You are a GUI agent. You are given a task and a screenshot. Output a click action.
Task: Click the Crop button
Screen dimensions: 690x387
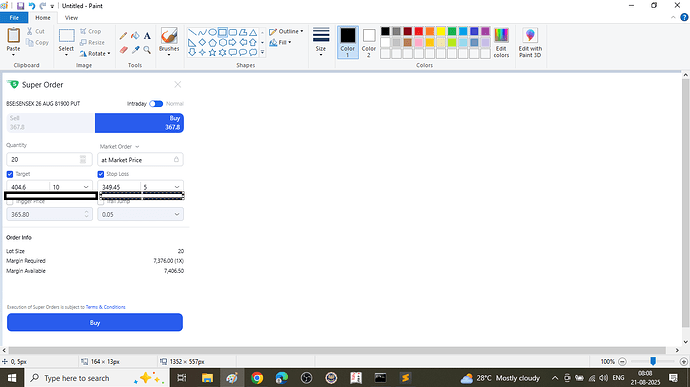point(91,31)
